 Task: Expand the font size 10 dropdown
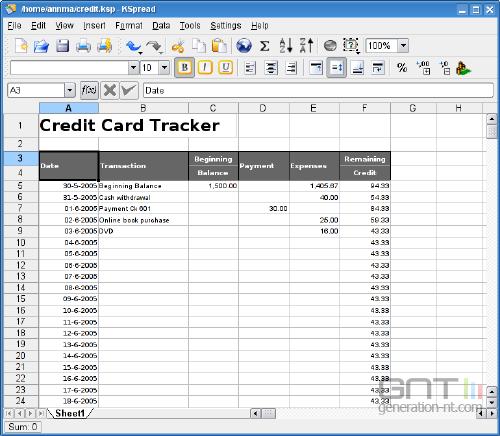click(164, 68)
